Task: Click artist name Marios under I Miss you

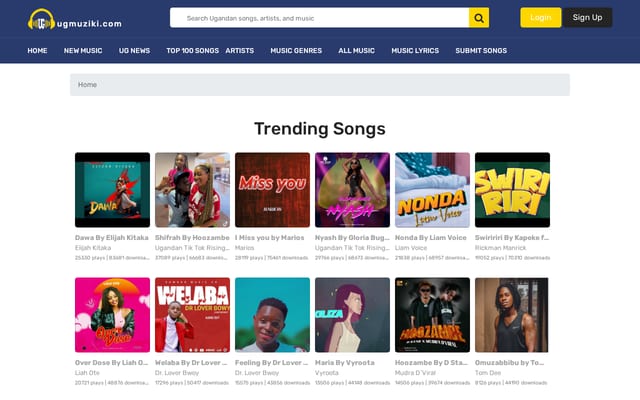Action: pyautogui.click(x=244, y=248)
